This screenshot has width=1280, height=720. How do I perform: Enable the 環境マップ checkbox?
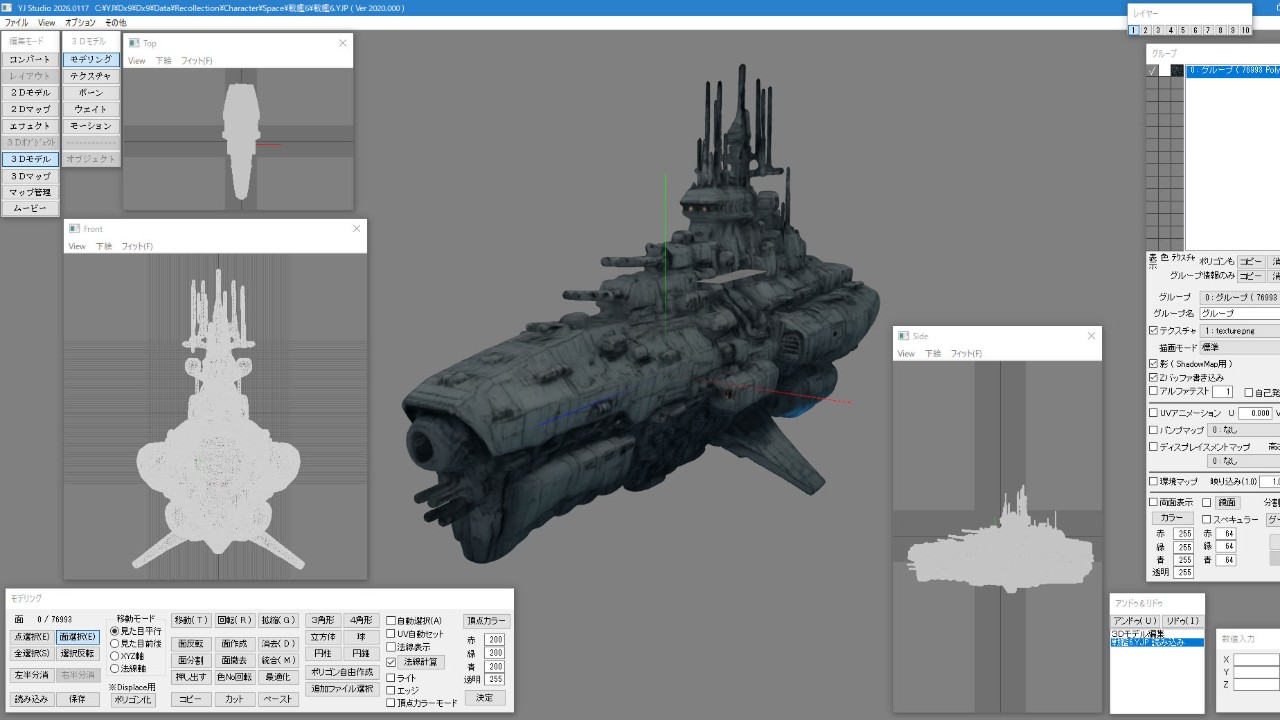[1153, 482]
